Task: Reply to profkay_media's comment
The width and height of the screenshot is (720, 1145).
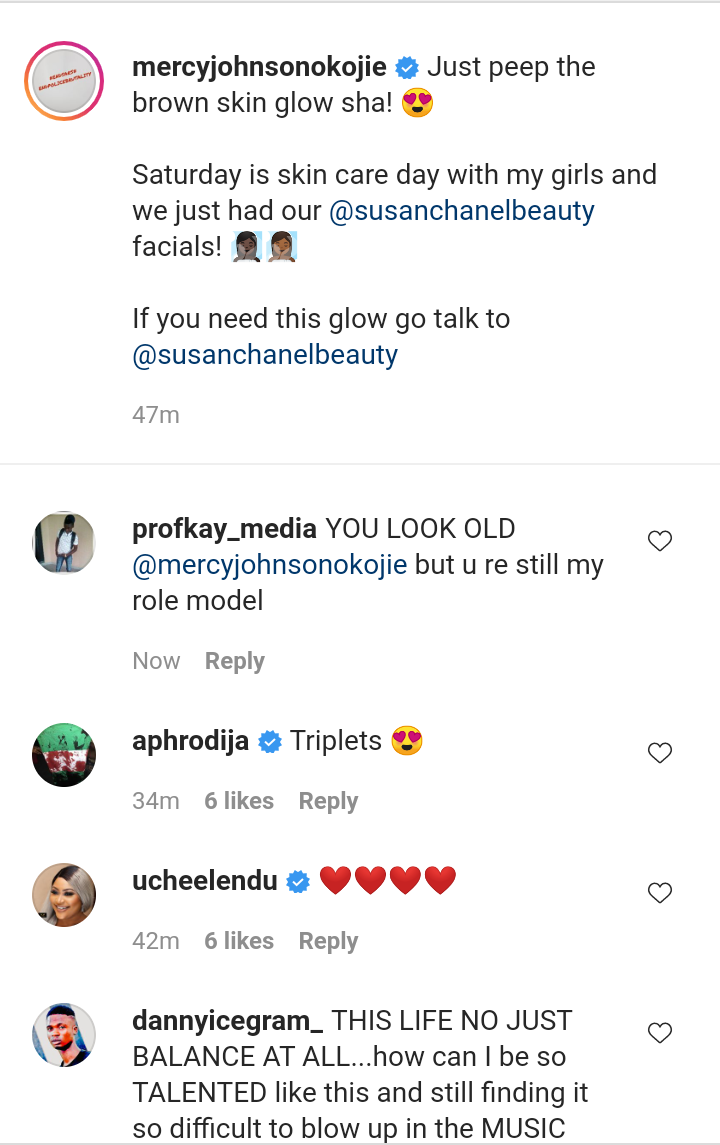Action: click(235, 661)
